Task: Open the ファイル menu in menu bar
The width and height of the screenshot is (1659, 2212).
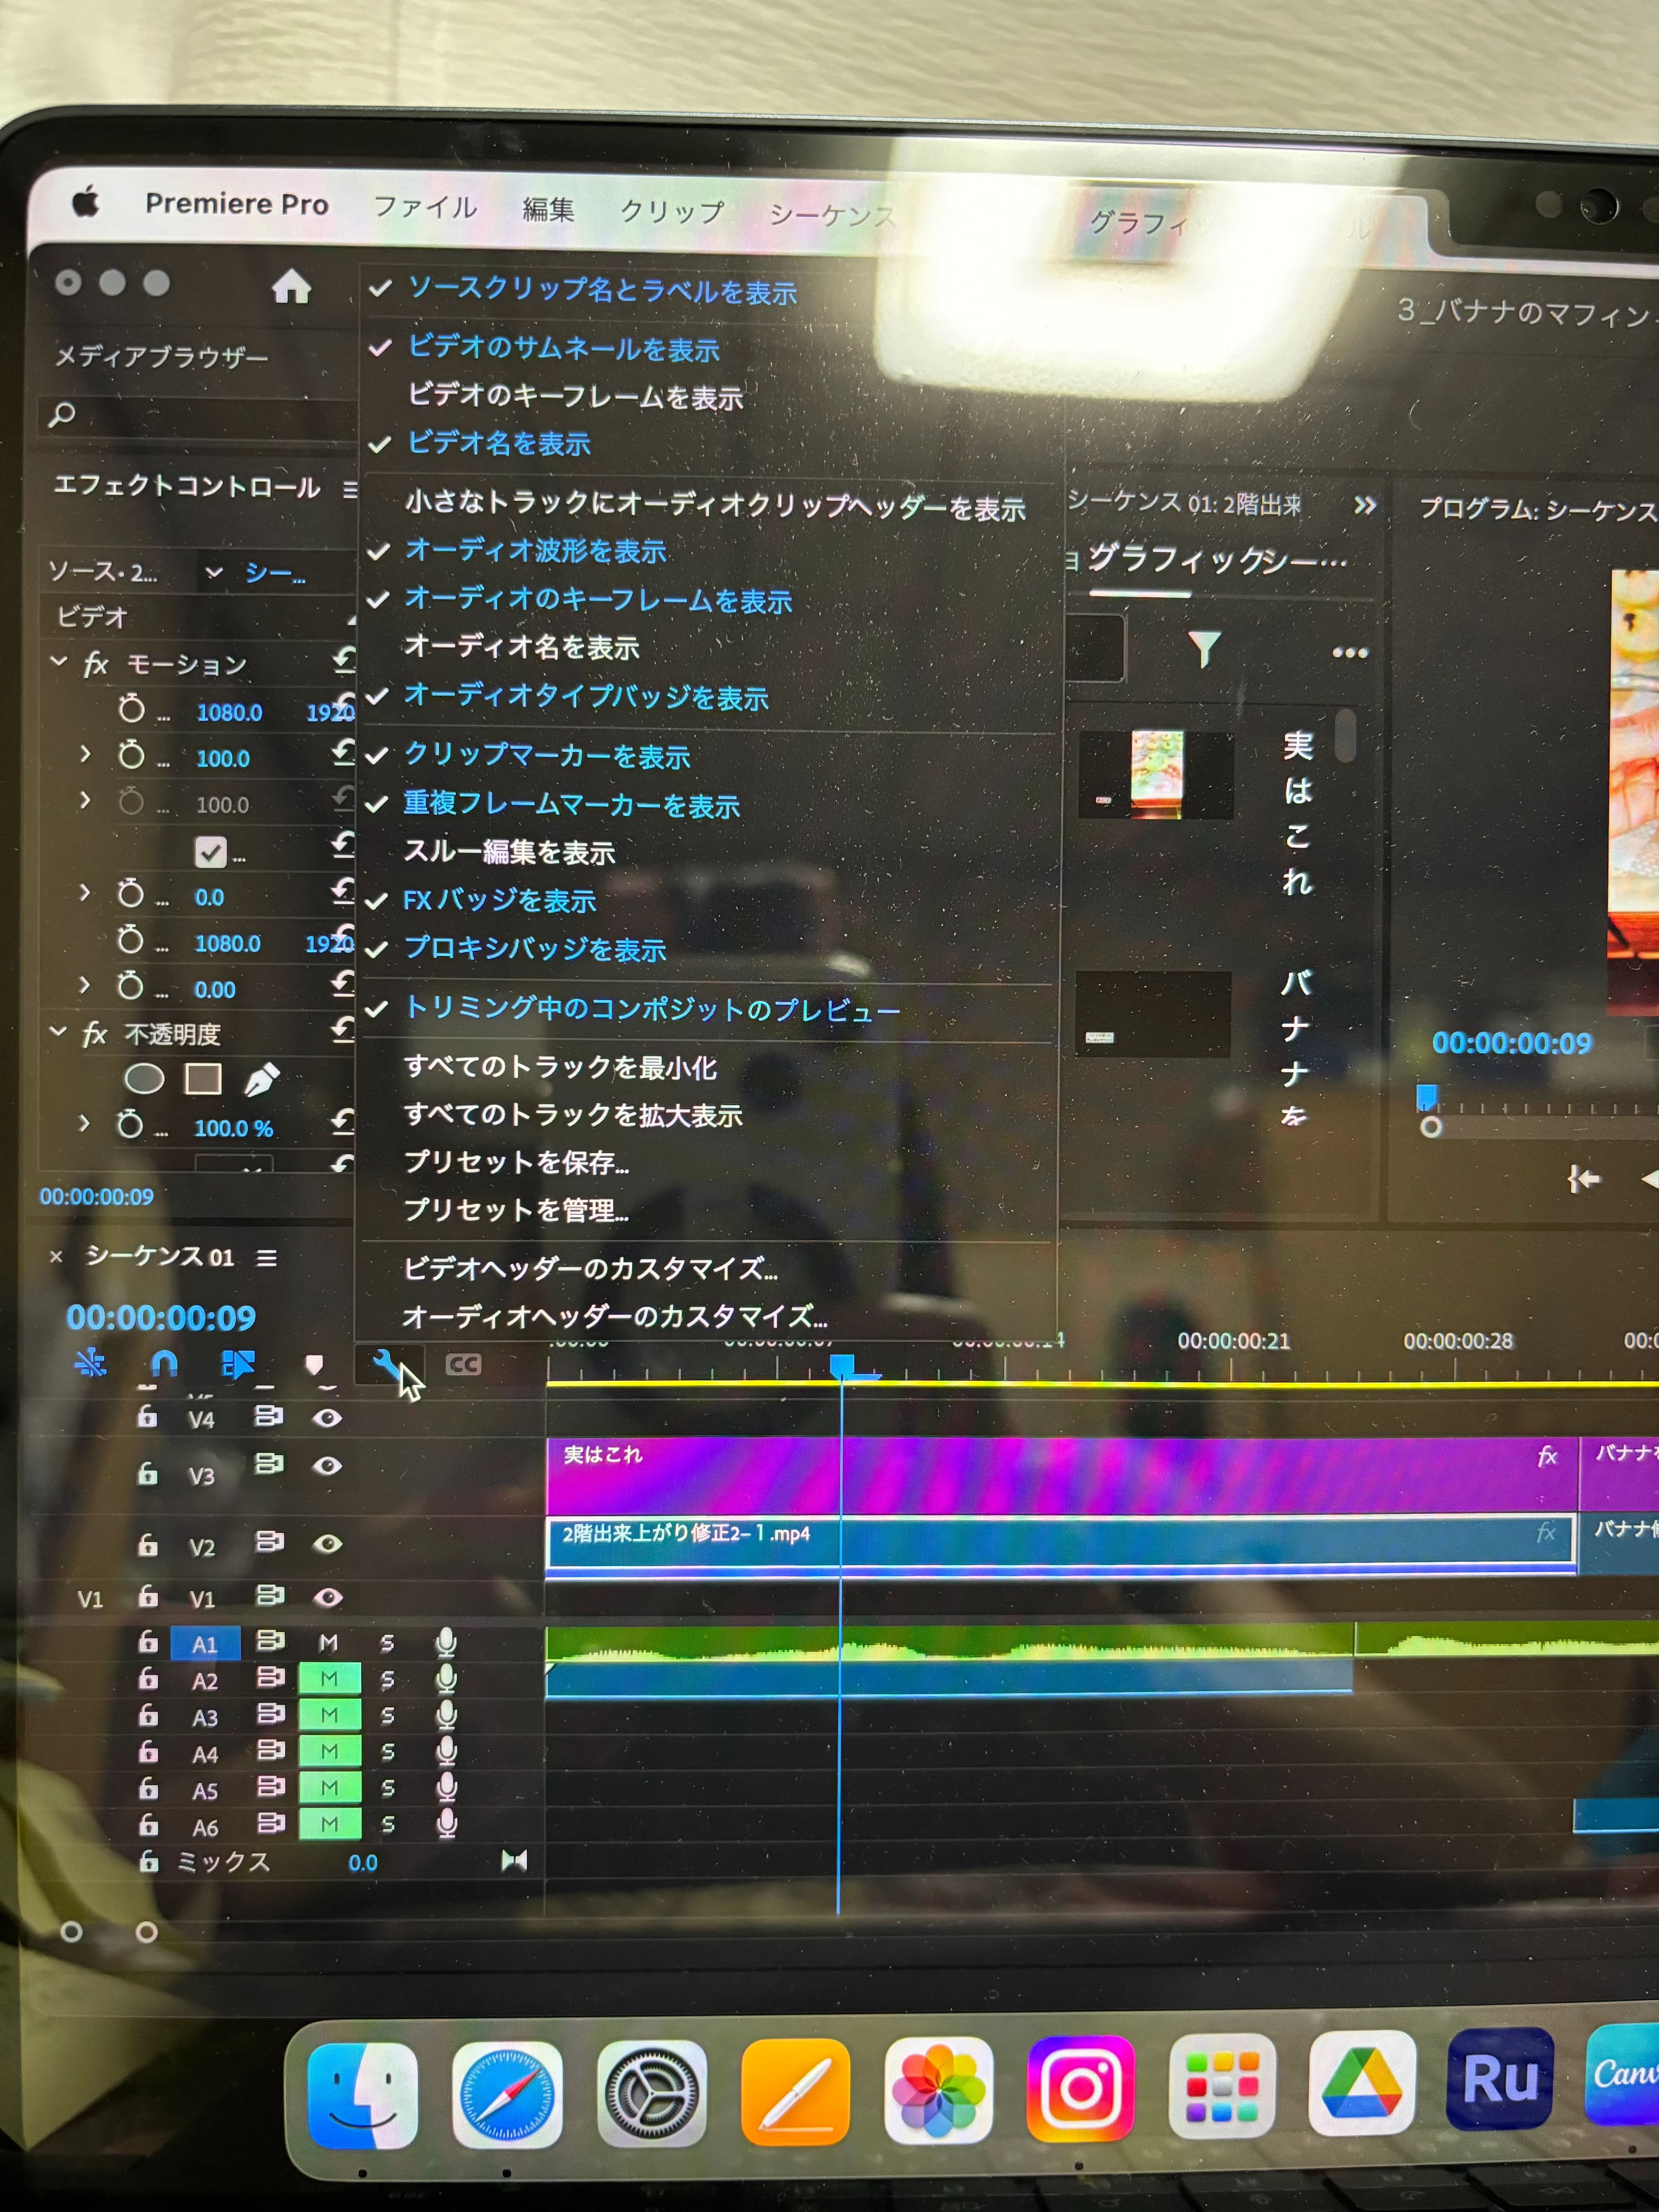Action: point(425,208)
